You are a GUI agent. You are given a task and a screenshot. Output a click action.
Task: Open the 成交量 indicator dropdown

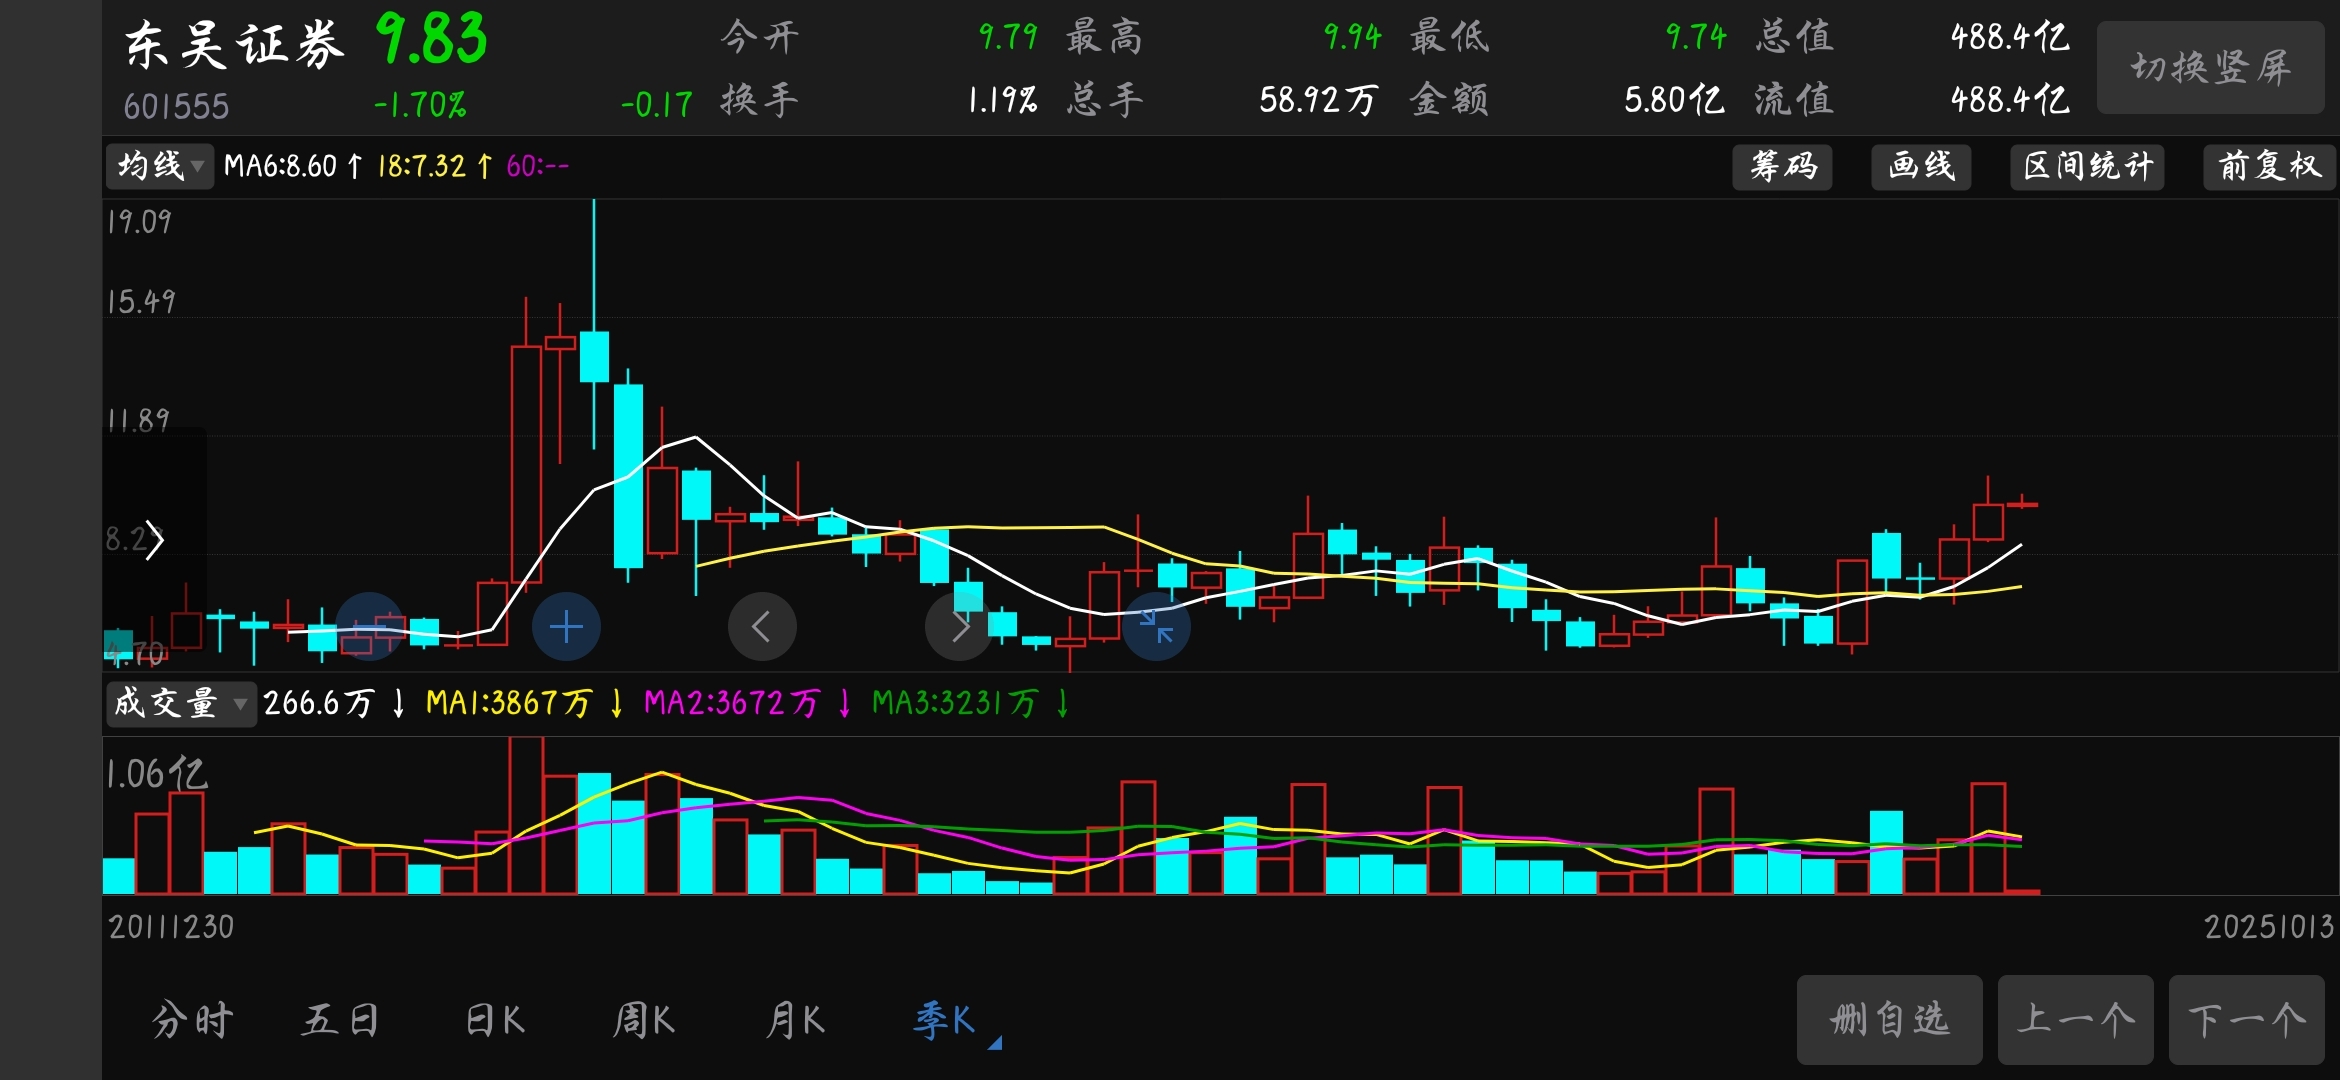(x=180, y=703)
